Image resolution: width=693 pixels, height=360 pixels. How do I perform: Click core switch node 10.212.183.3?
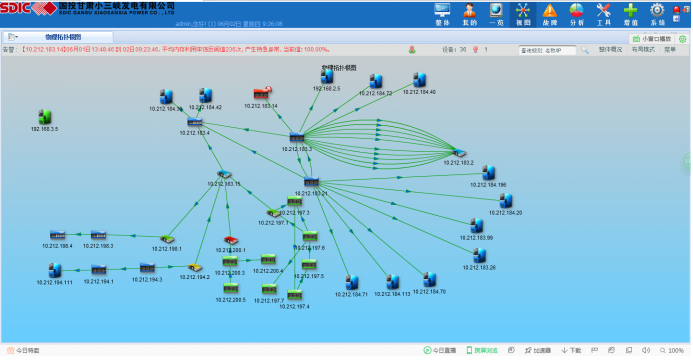point(297,137)
